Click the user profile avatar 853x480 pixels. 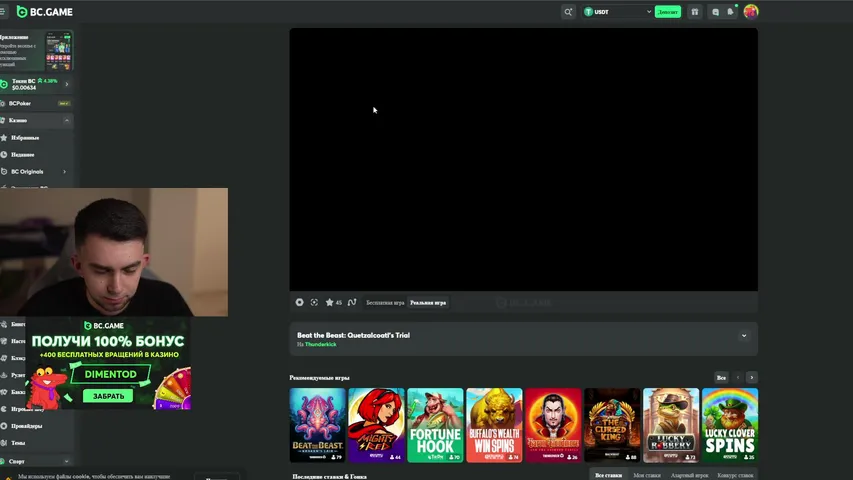[x=751, y=12]
